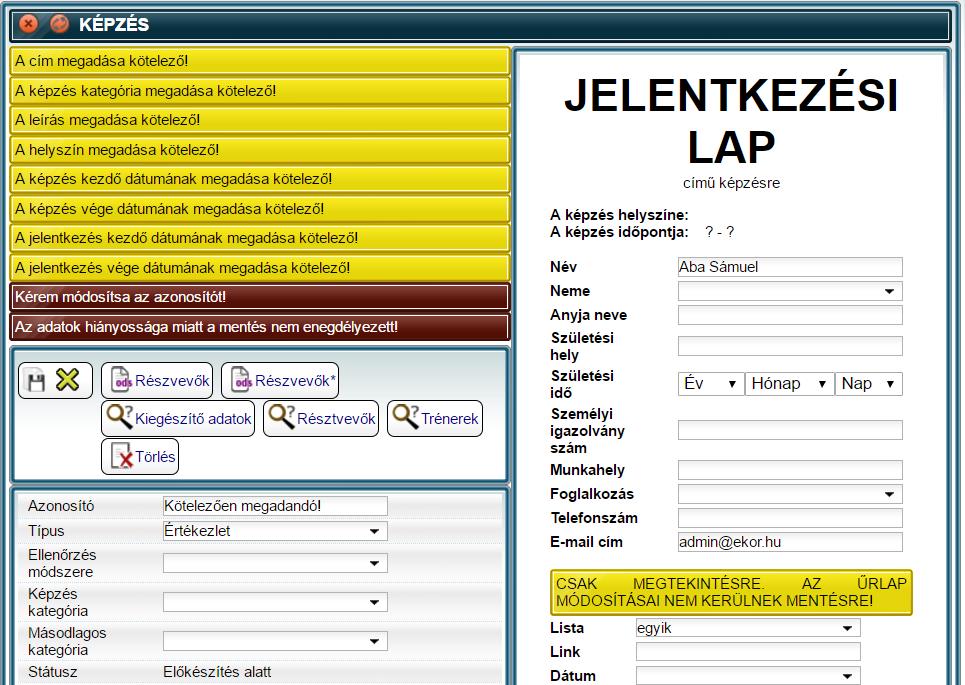The height and width of the screenshot is (685, 965).
Task: Click the Személyi igazolvány szám field
Action: coord(790,430)
